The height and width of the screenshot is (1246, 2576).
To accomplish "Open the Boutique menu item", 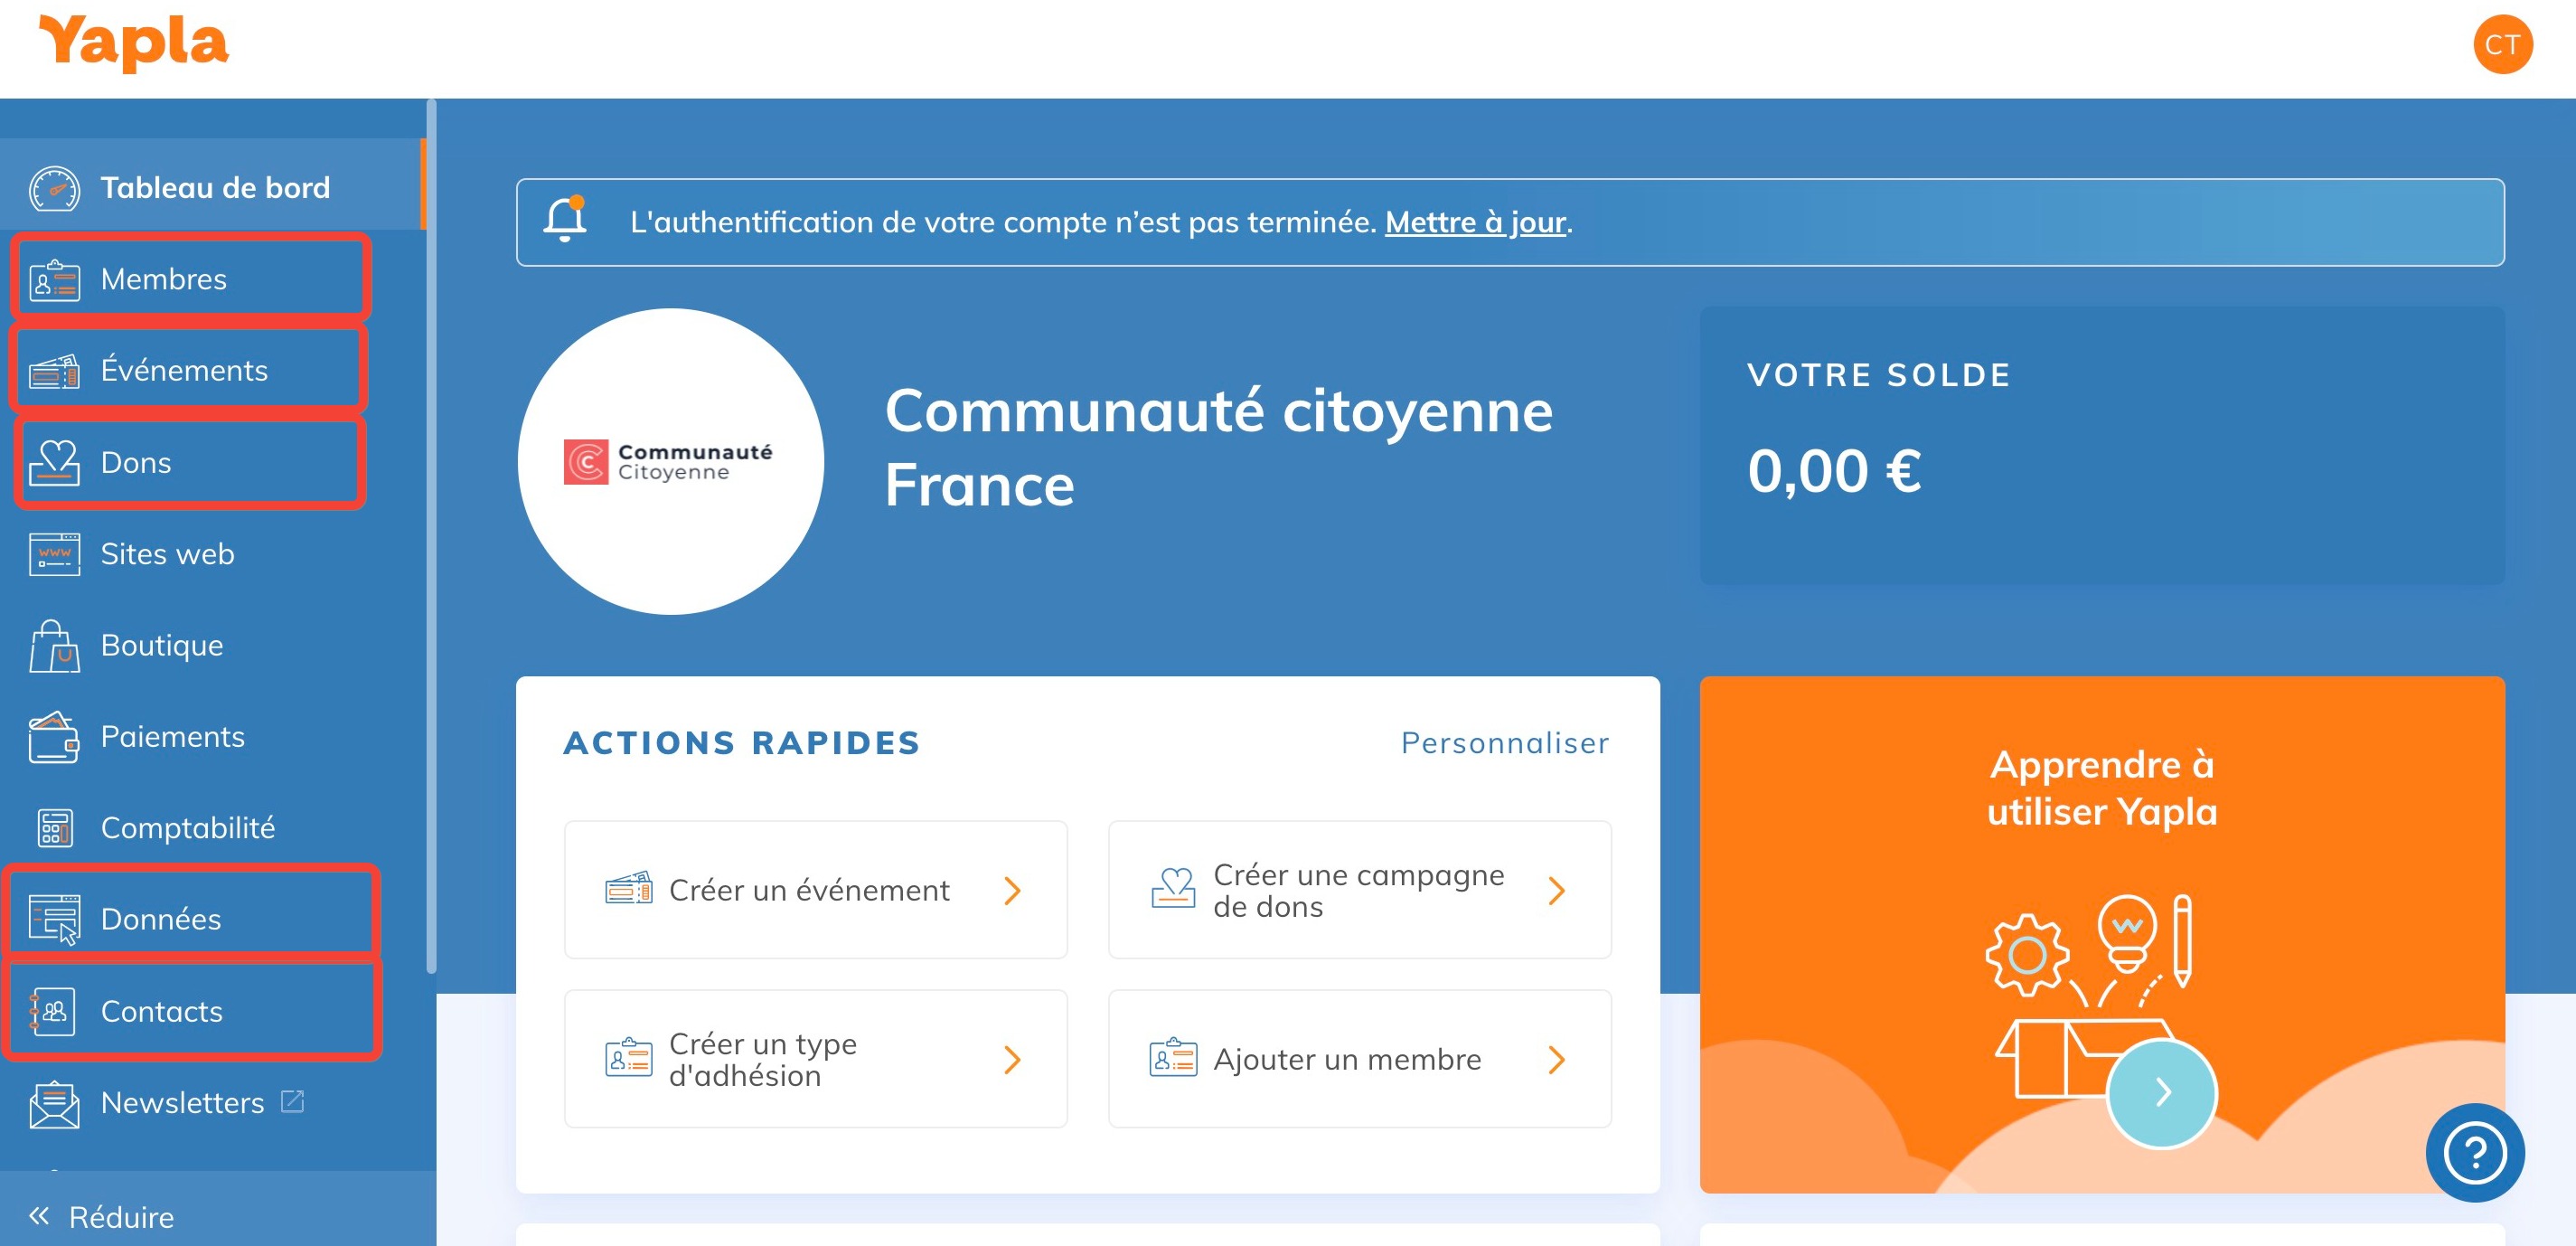I will (x=213, y=645).
